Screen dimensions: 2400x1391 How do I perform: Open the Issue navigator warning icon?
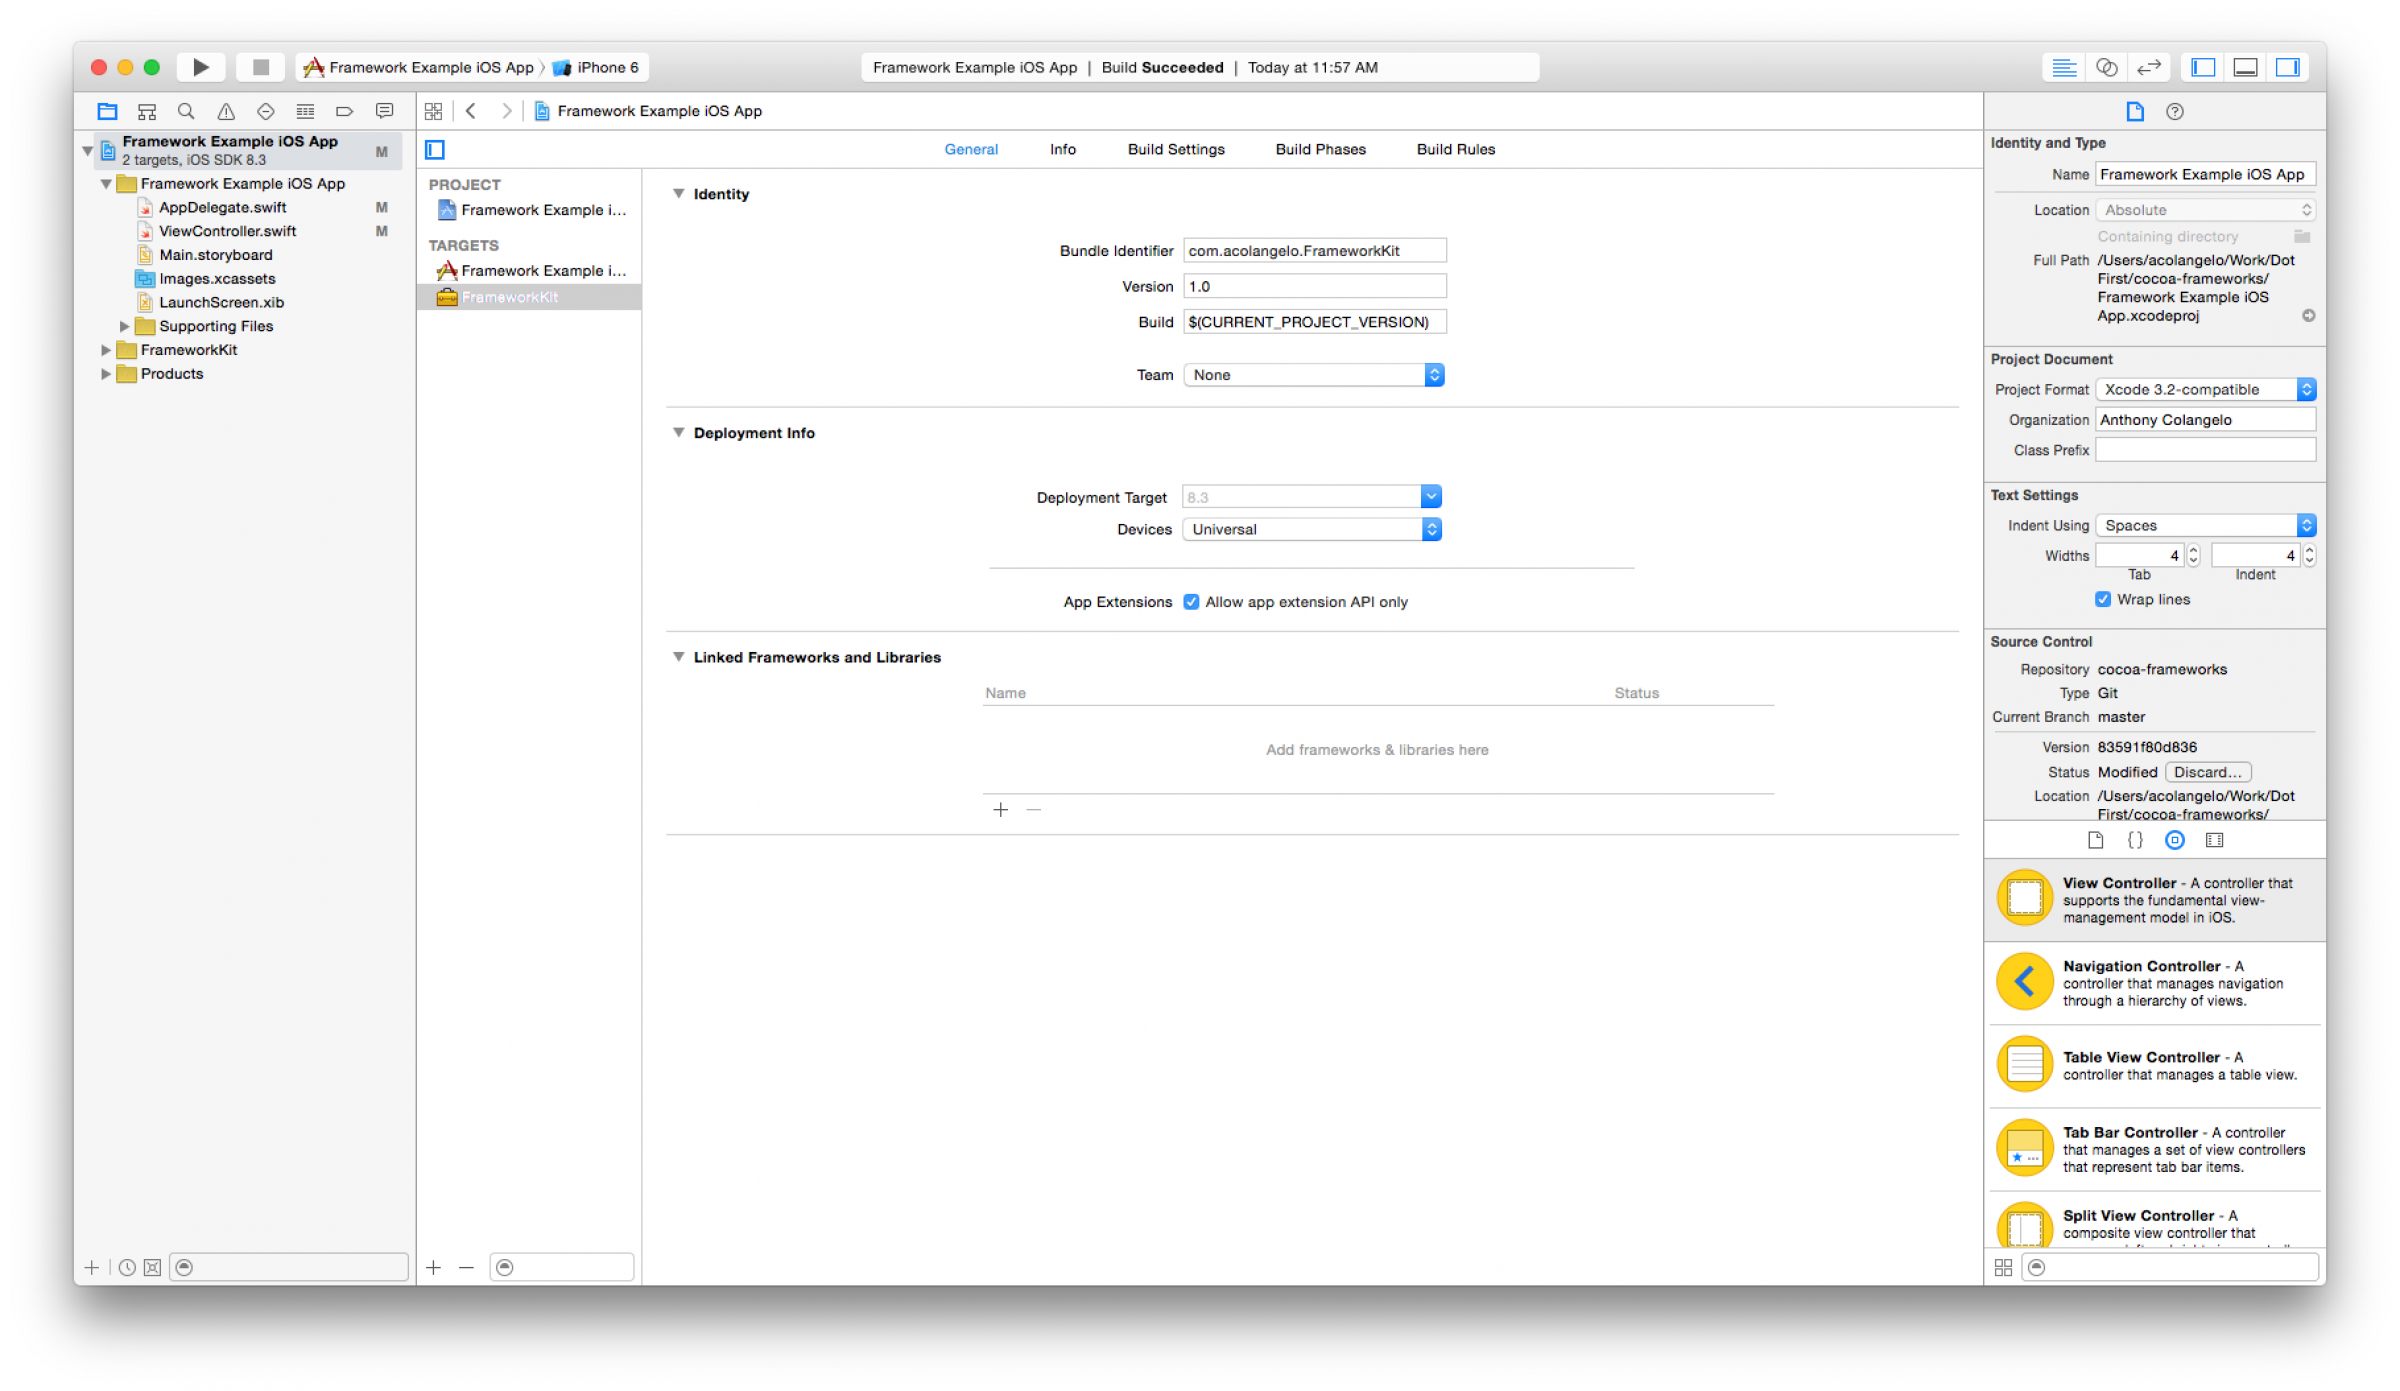pyautogui.click(x=226, y=111)
